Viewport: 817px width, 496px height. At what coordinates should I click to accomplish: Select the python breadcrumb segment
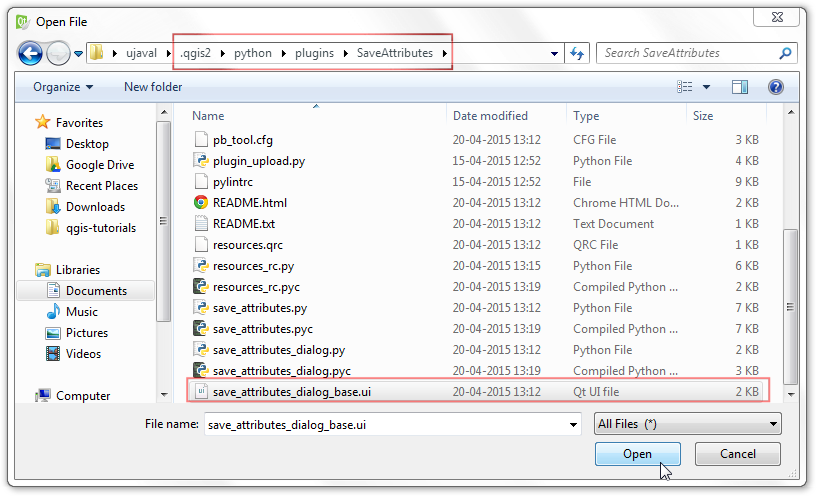click(x=253, y=53)
